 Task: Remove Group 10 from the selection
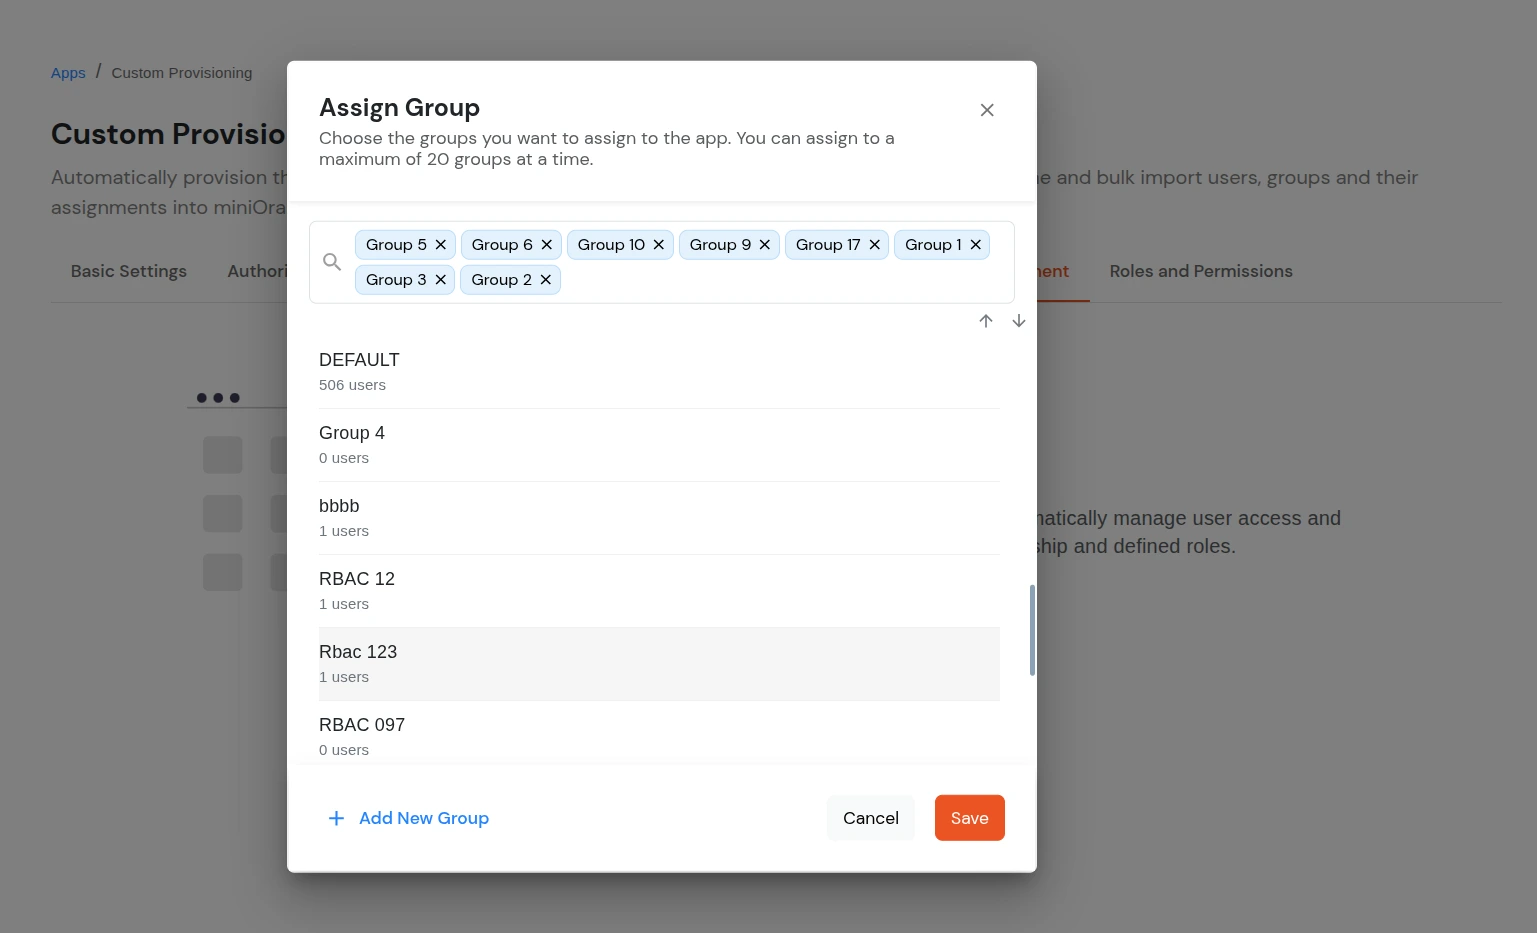[658, 244]
